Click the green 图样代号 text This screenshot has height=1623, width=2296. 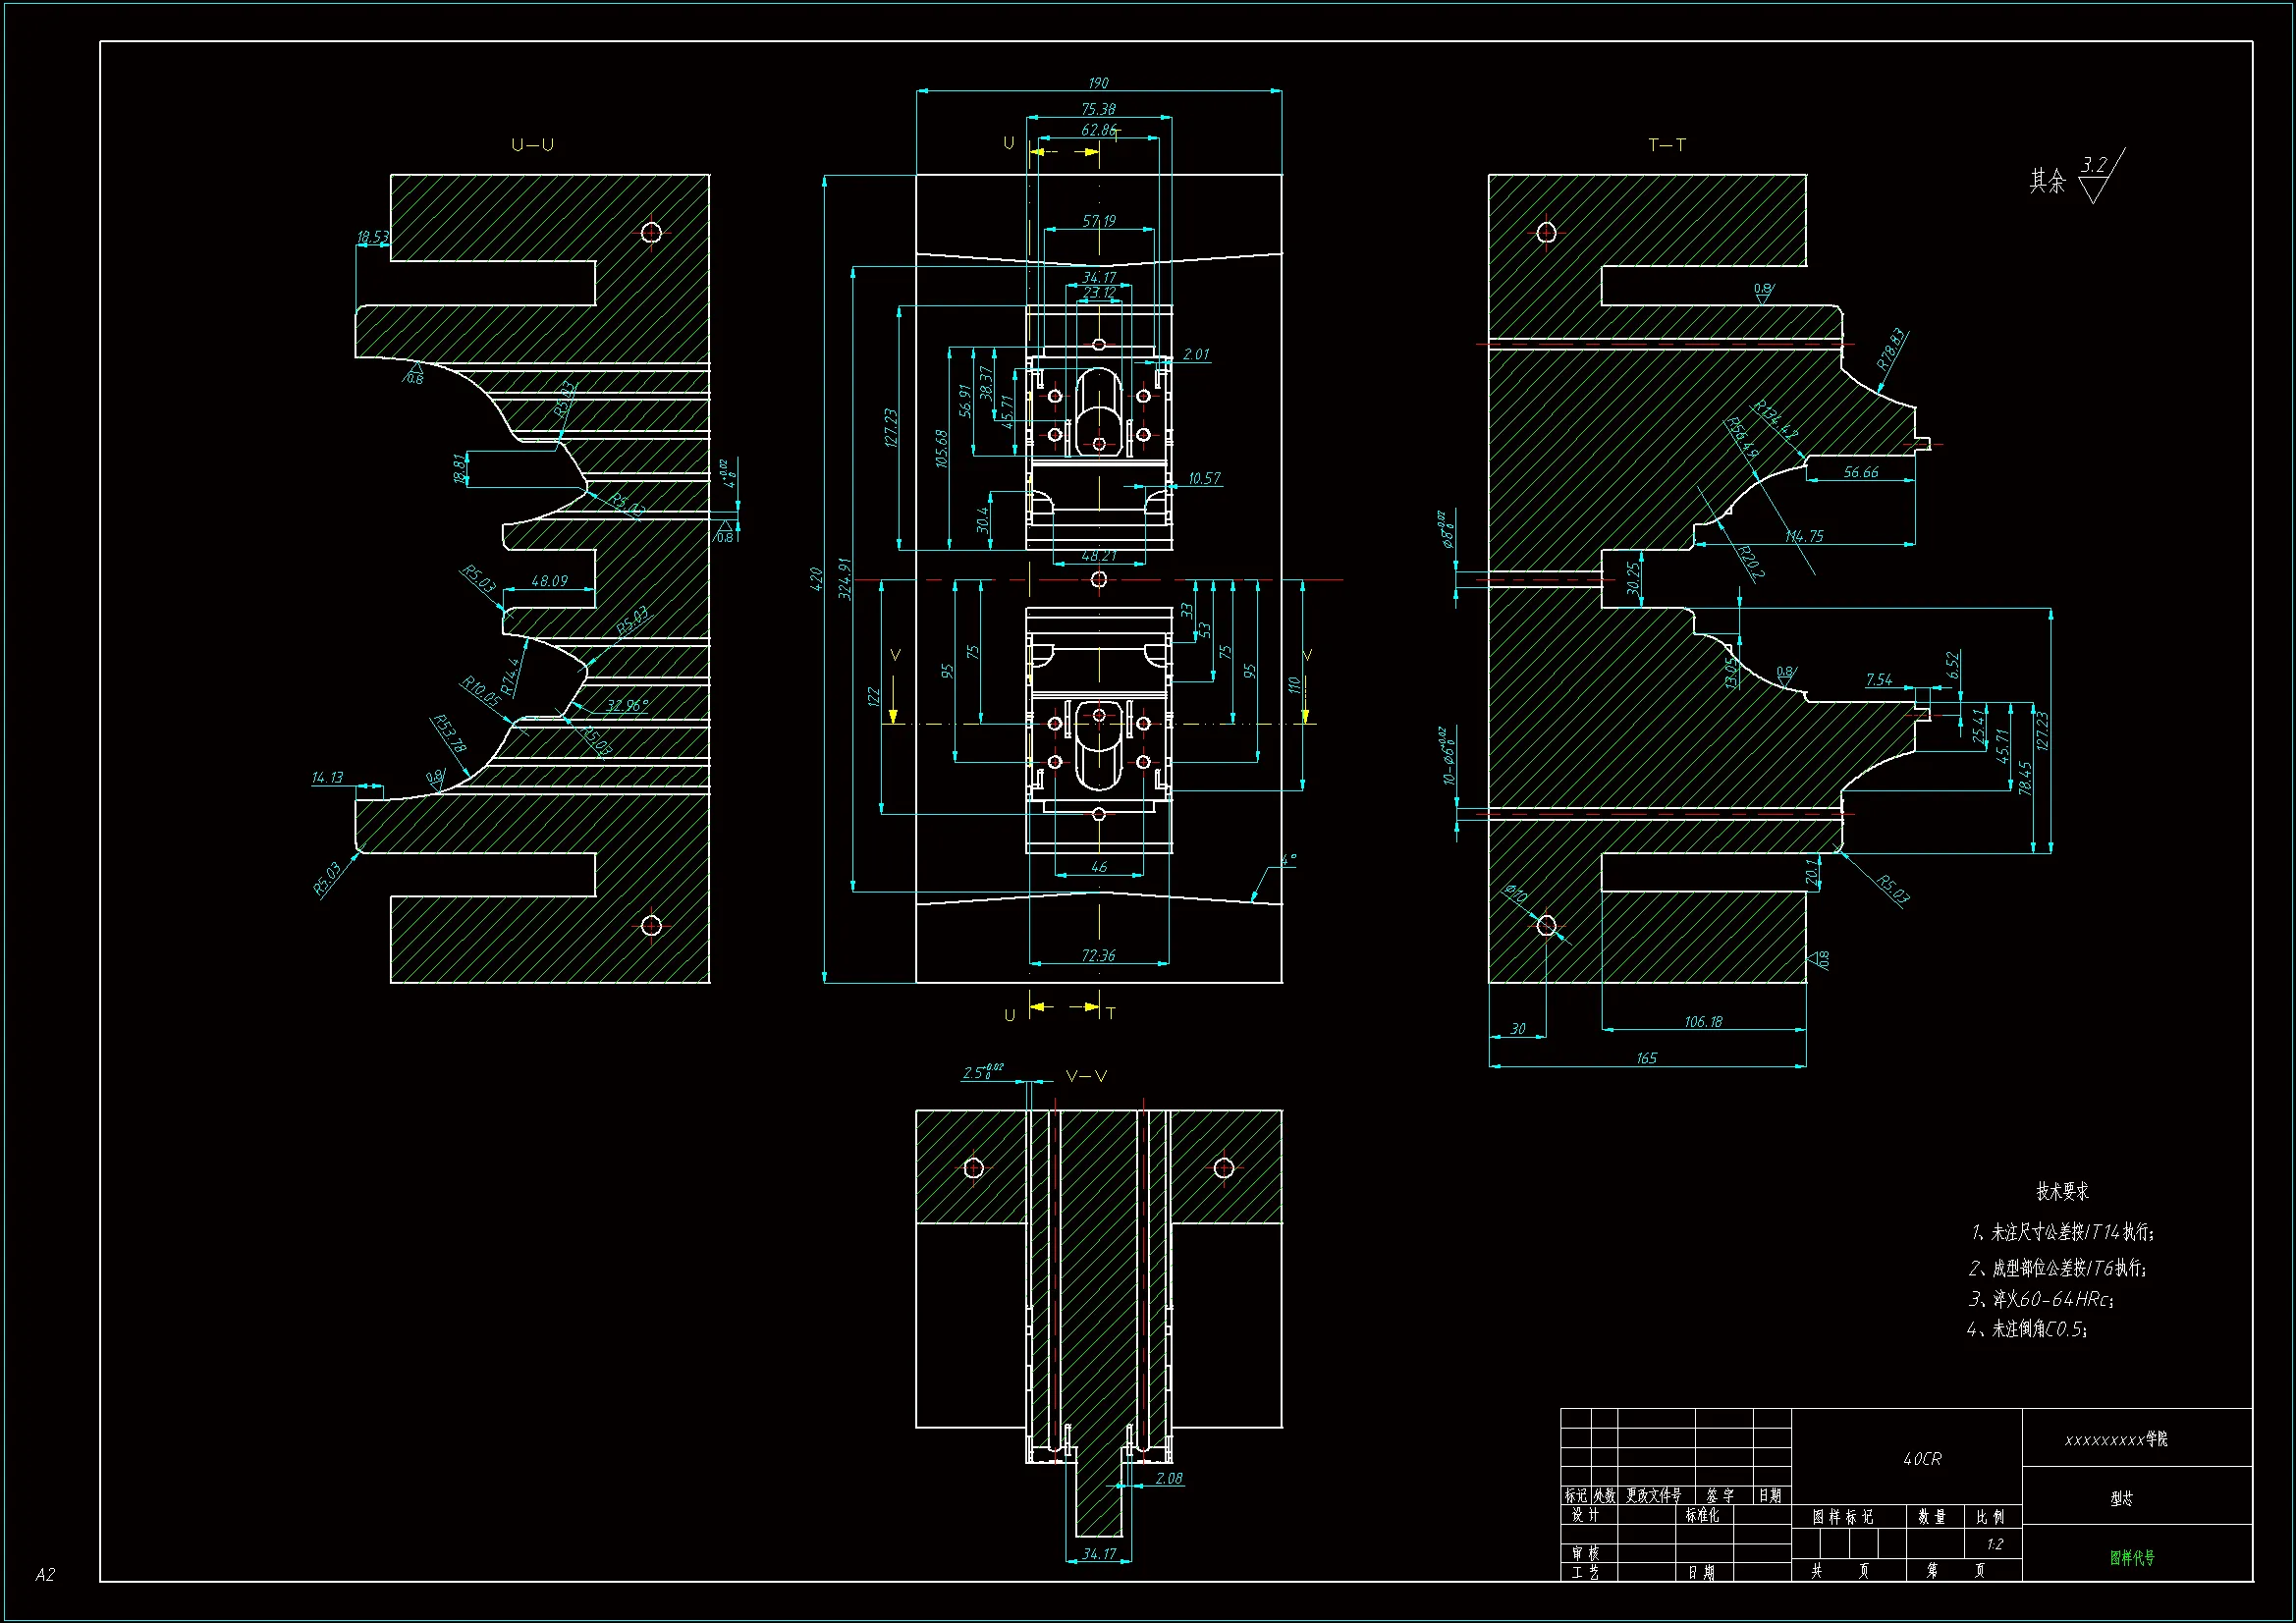point(2132,1557)
